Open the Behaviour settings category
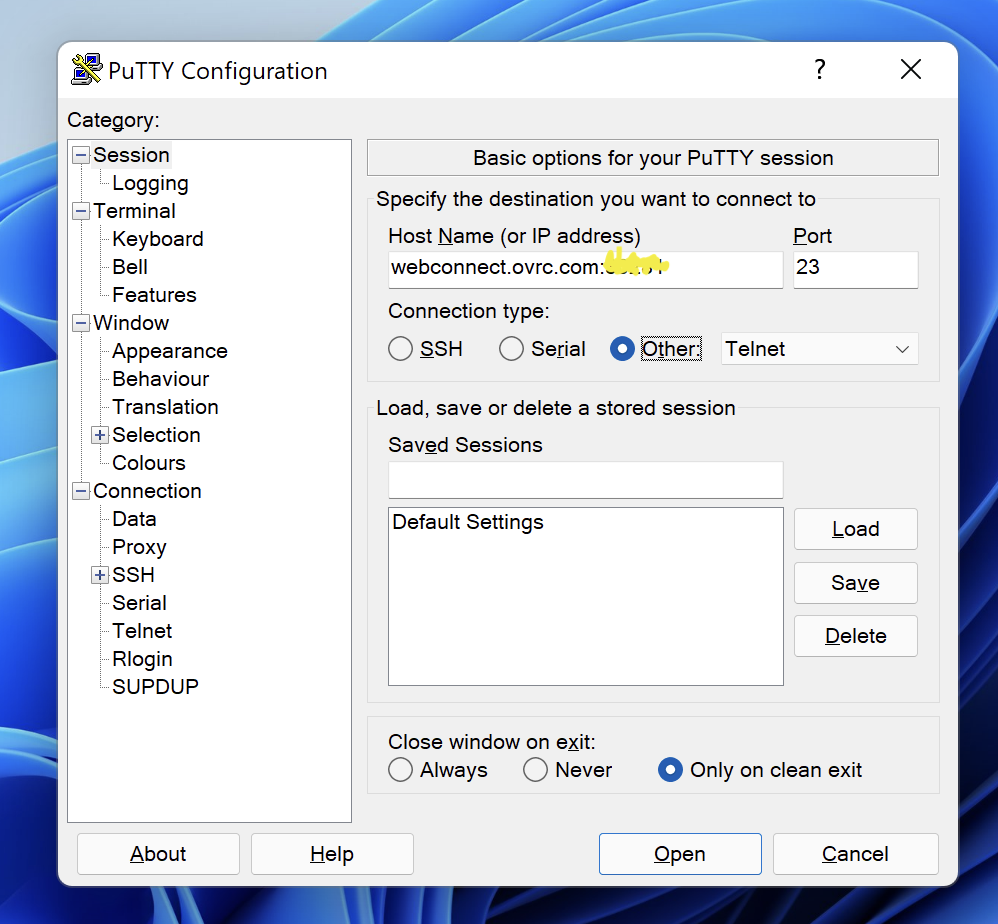Screen dimensions: 998x924 [x=160, y=379]
